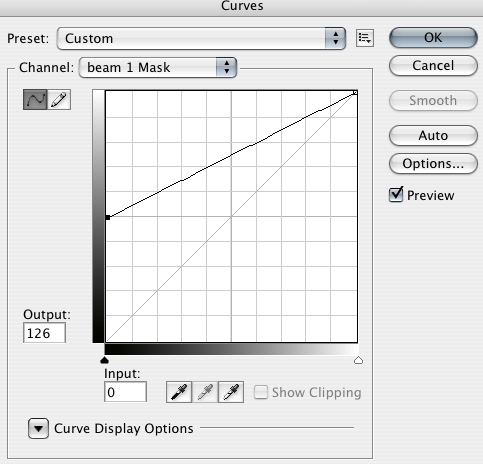Click the white input slider triangle
The height and width of the screenshot is (464, 483).
358,360
